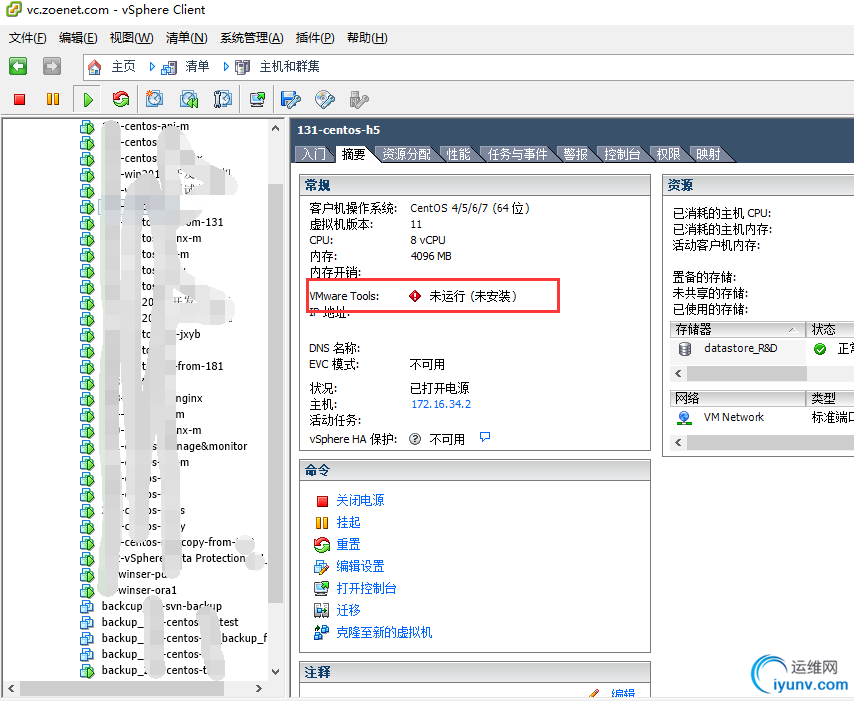Click the Home house icon
854x701 pixels.
tap(94, 67)
